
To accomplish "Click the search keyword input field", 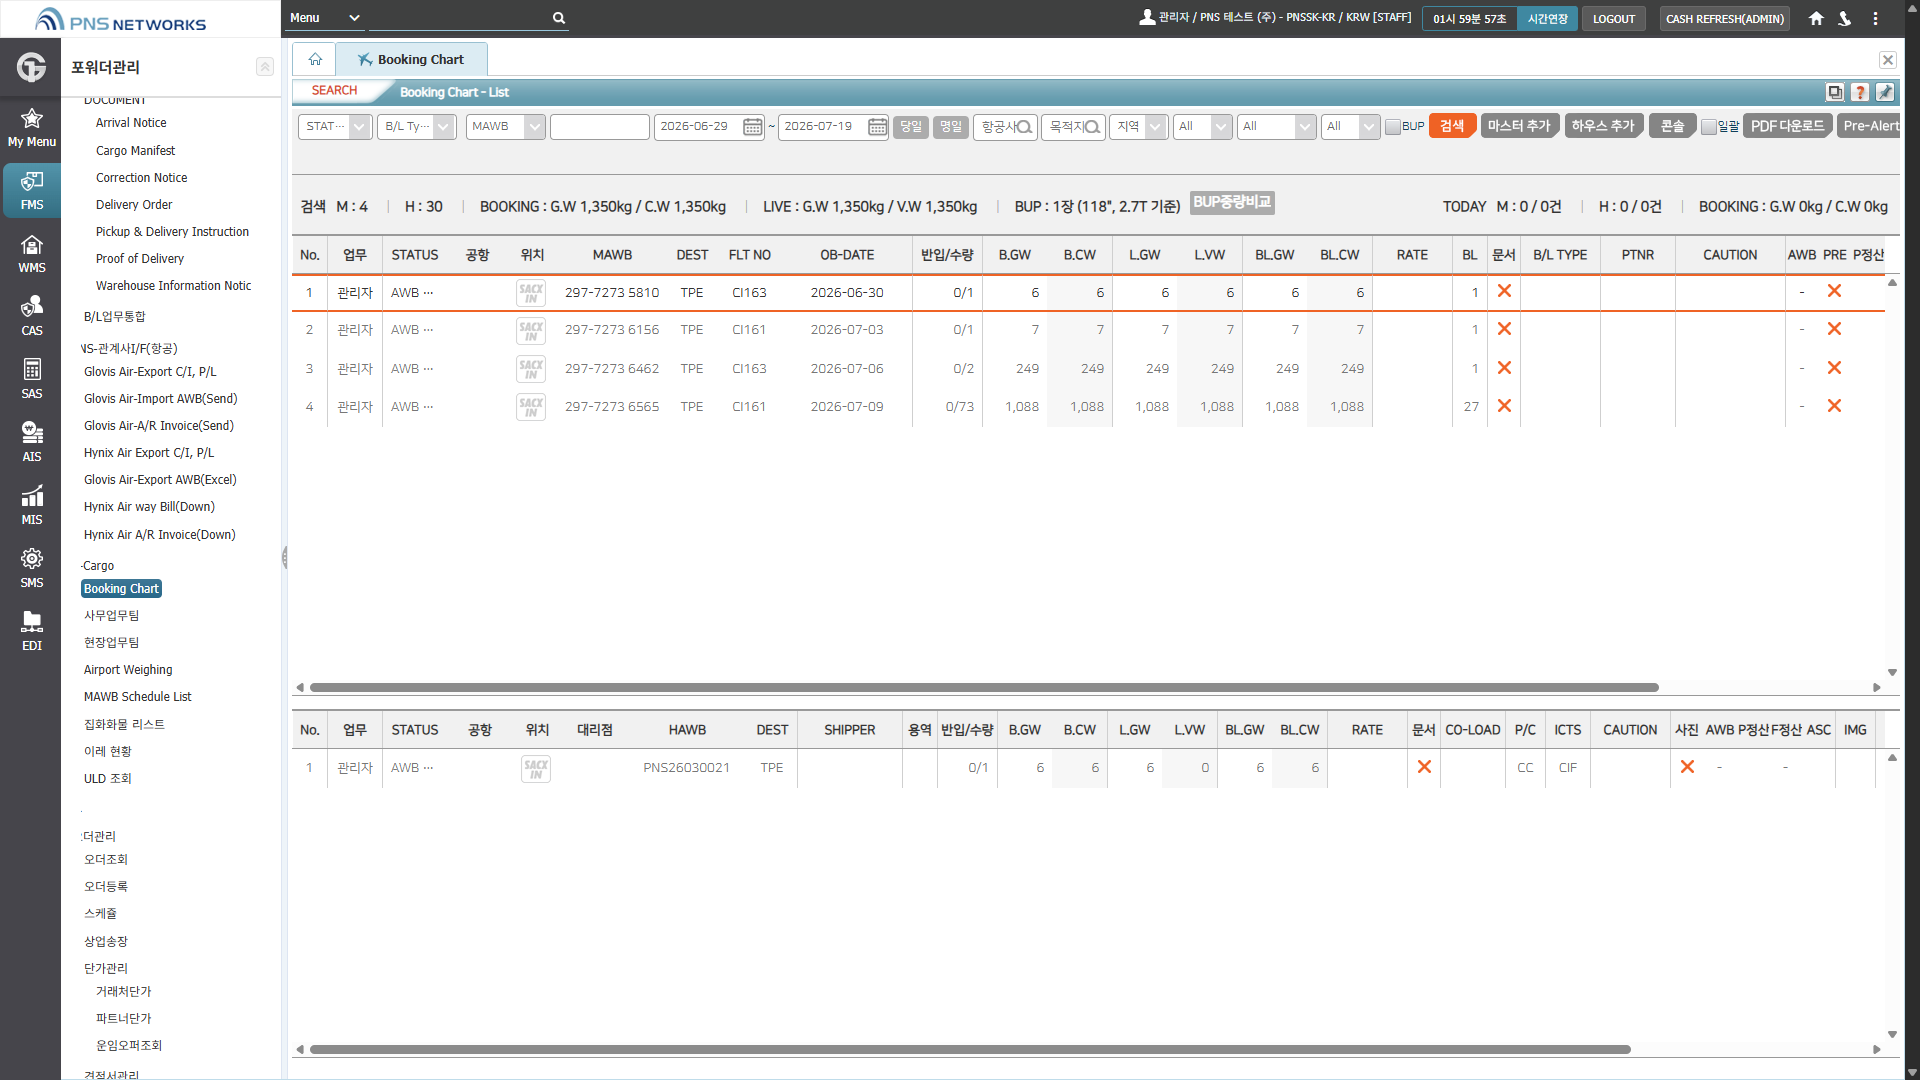I will click(x=600, y=127).
